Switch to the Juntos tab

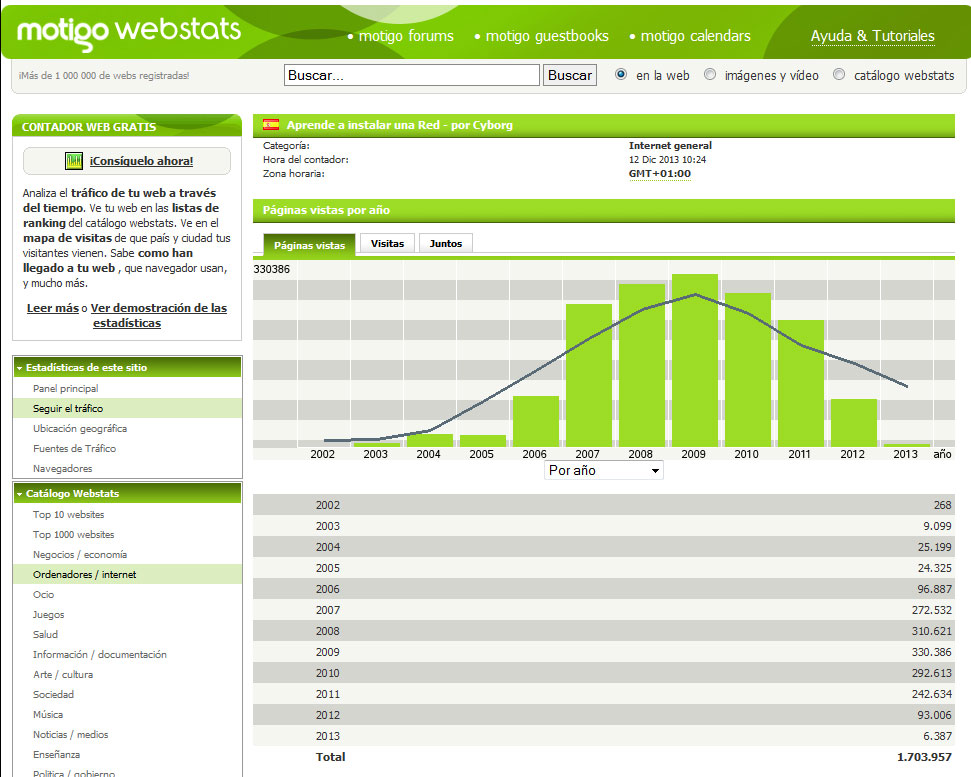tap(446, 243)
